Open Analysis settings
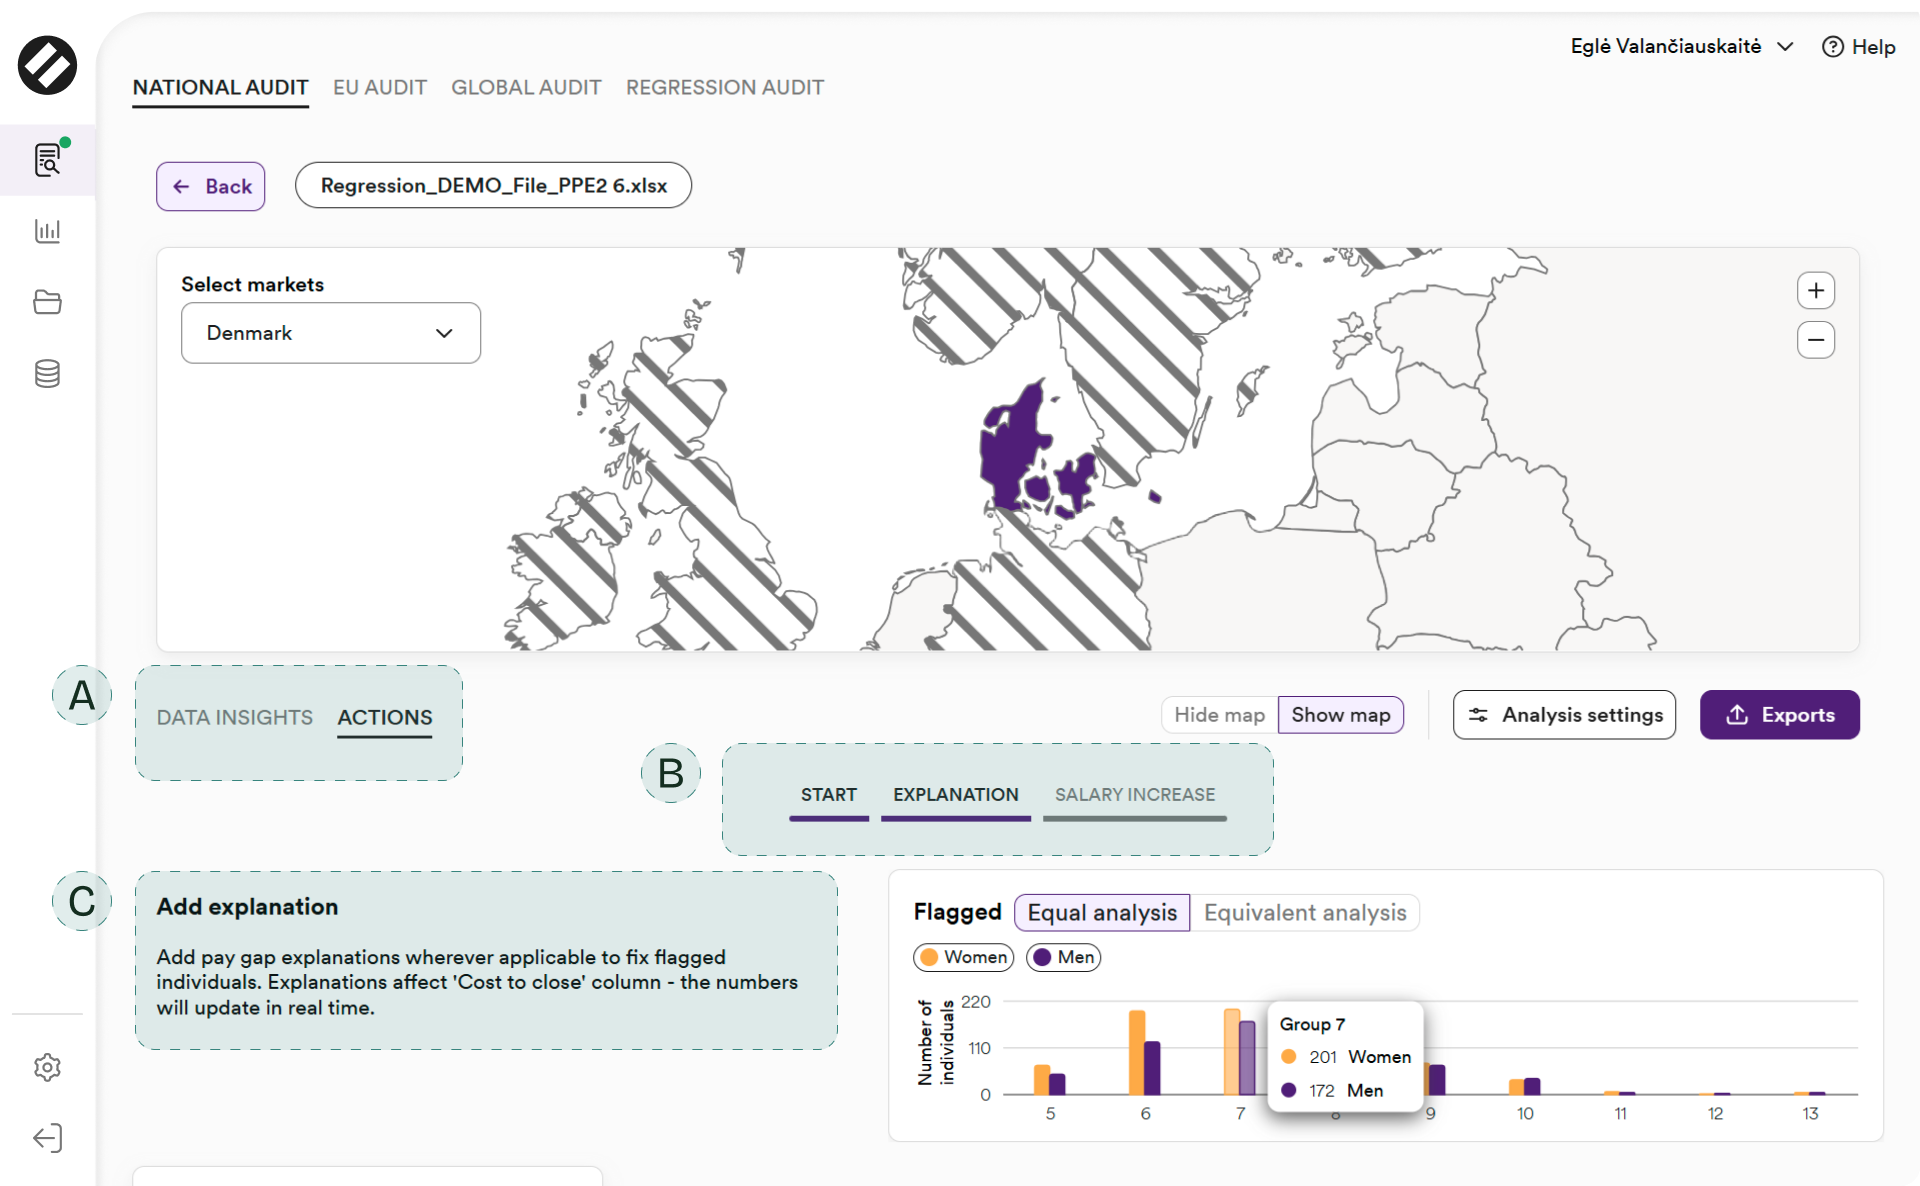 (1563, 715)
